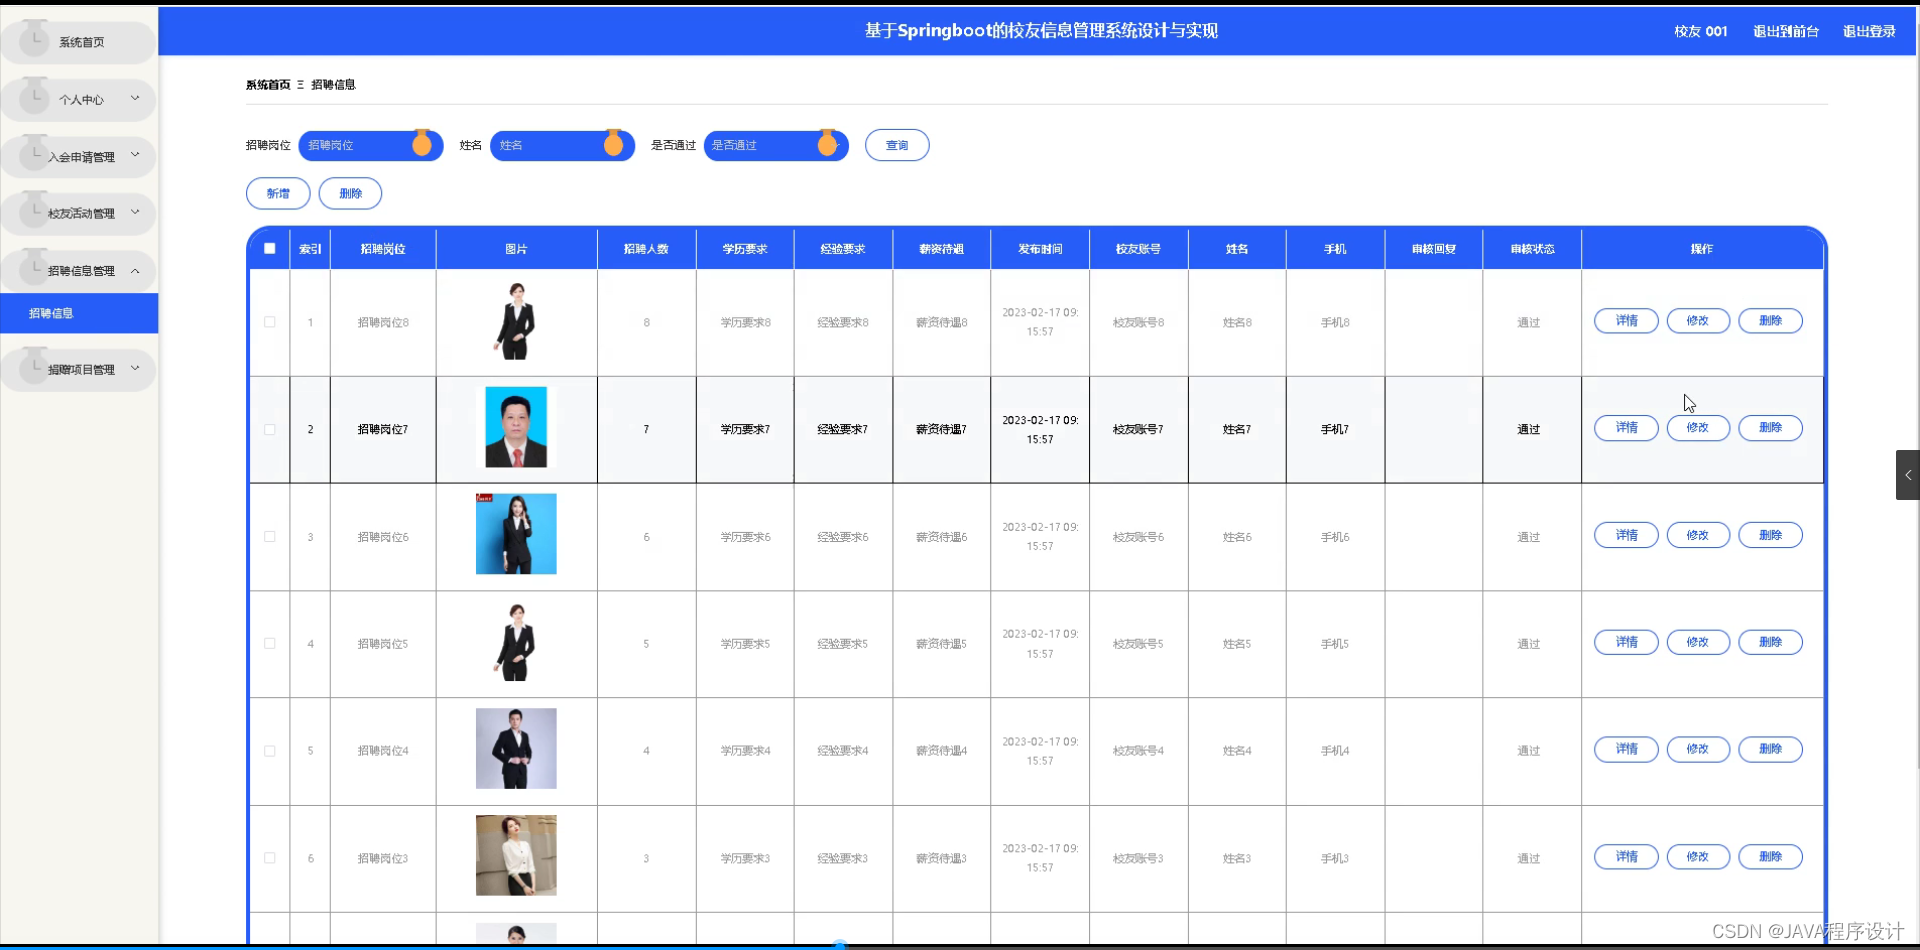1920x950 pixels.
Task: Click the 系统首页 sidebar icon
Action: 35,40
